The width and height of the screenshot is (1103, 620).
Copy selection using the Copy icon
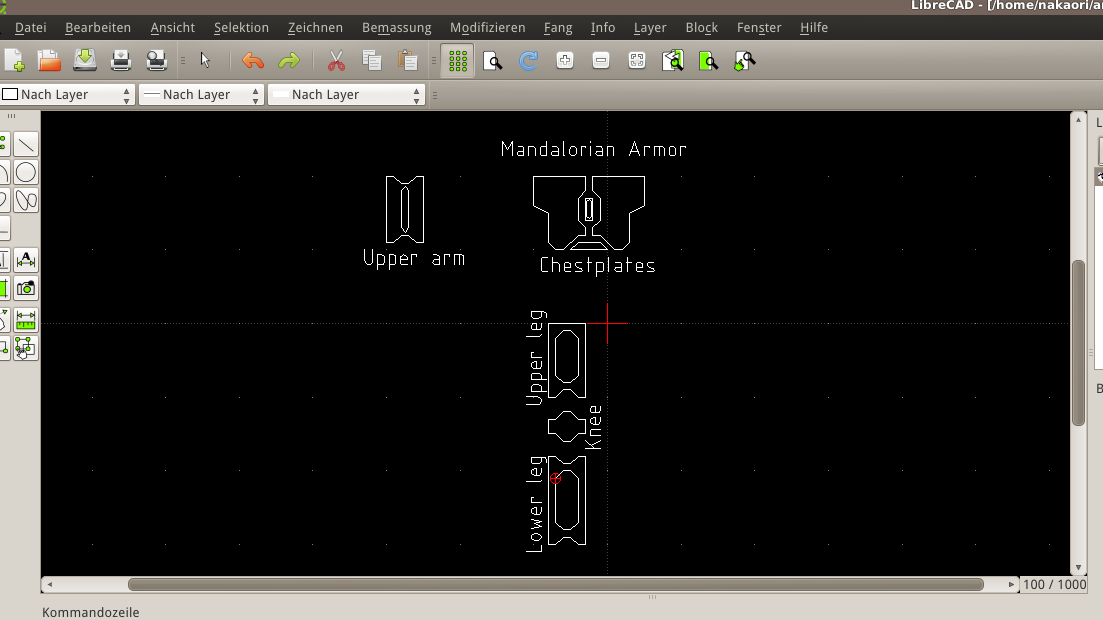tap(371, 61)
